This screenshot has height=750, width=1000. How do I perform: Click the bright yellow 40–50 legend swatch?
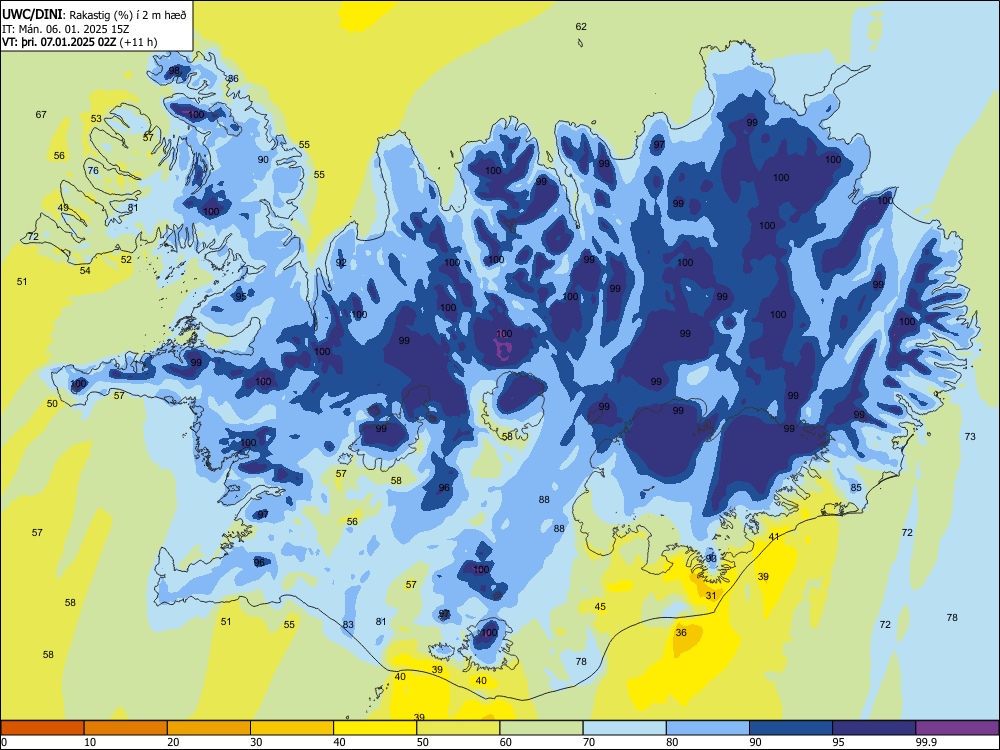[375, 728]
